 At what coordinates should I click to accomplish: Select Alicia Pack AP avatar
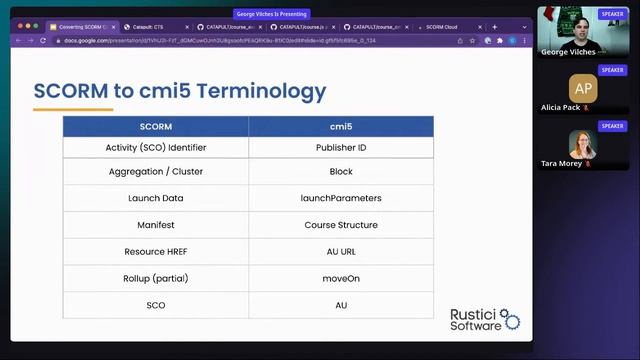(583, 88)
